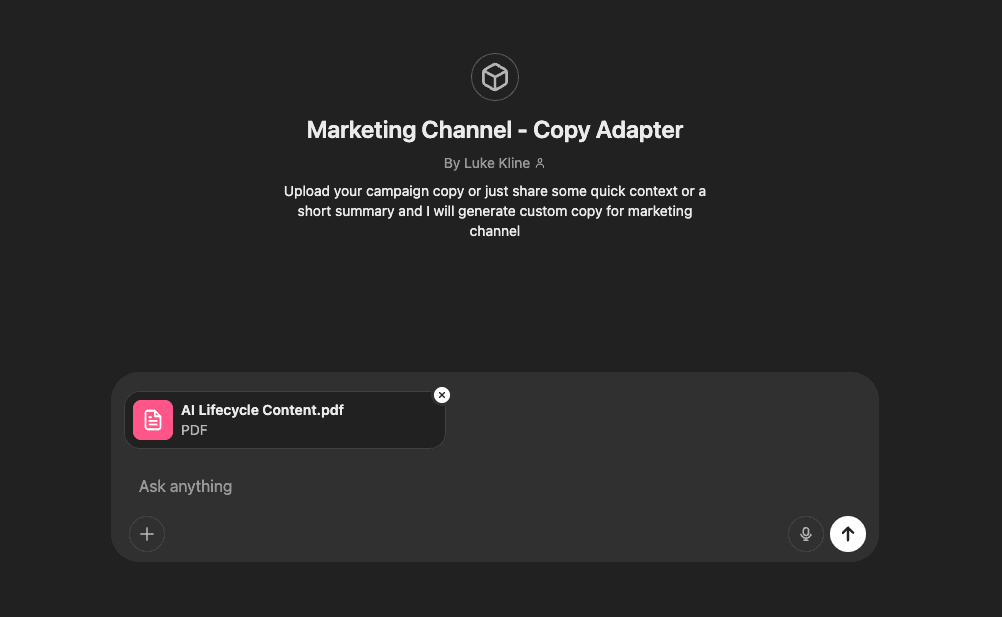
Task: Click the PDF label under the filename
Action: (x=193, y=430)
